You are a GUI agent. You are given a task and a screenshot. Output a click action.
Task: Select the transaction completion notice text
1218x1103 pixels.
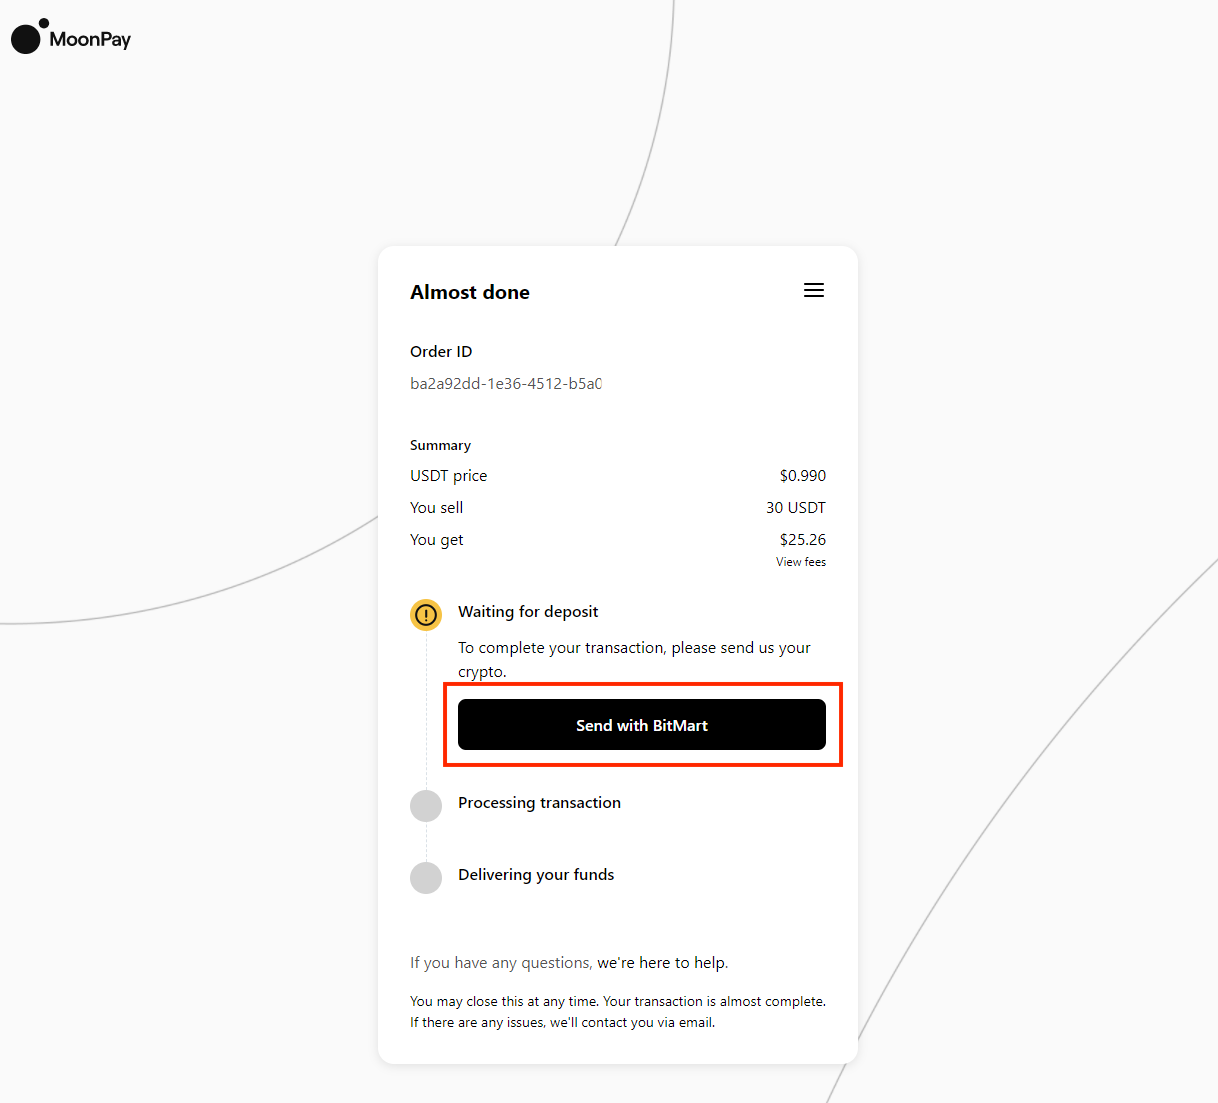coord(618,1011)
